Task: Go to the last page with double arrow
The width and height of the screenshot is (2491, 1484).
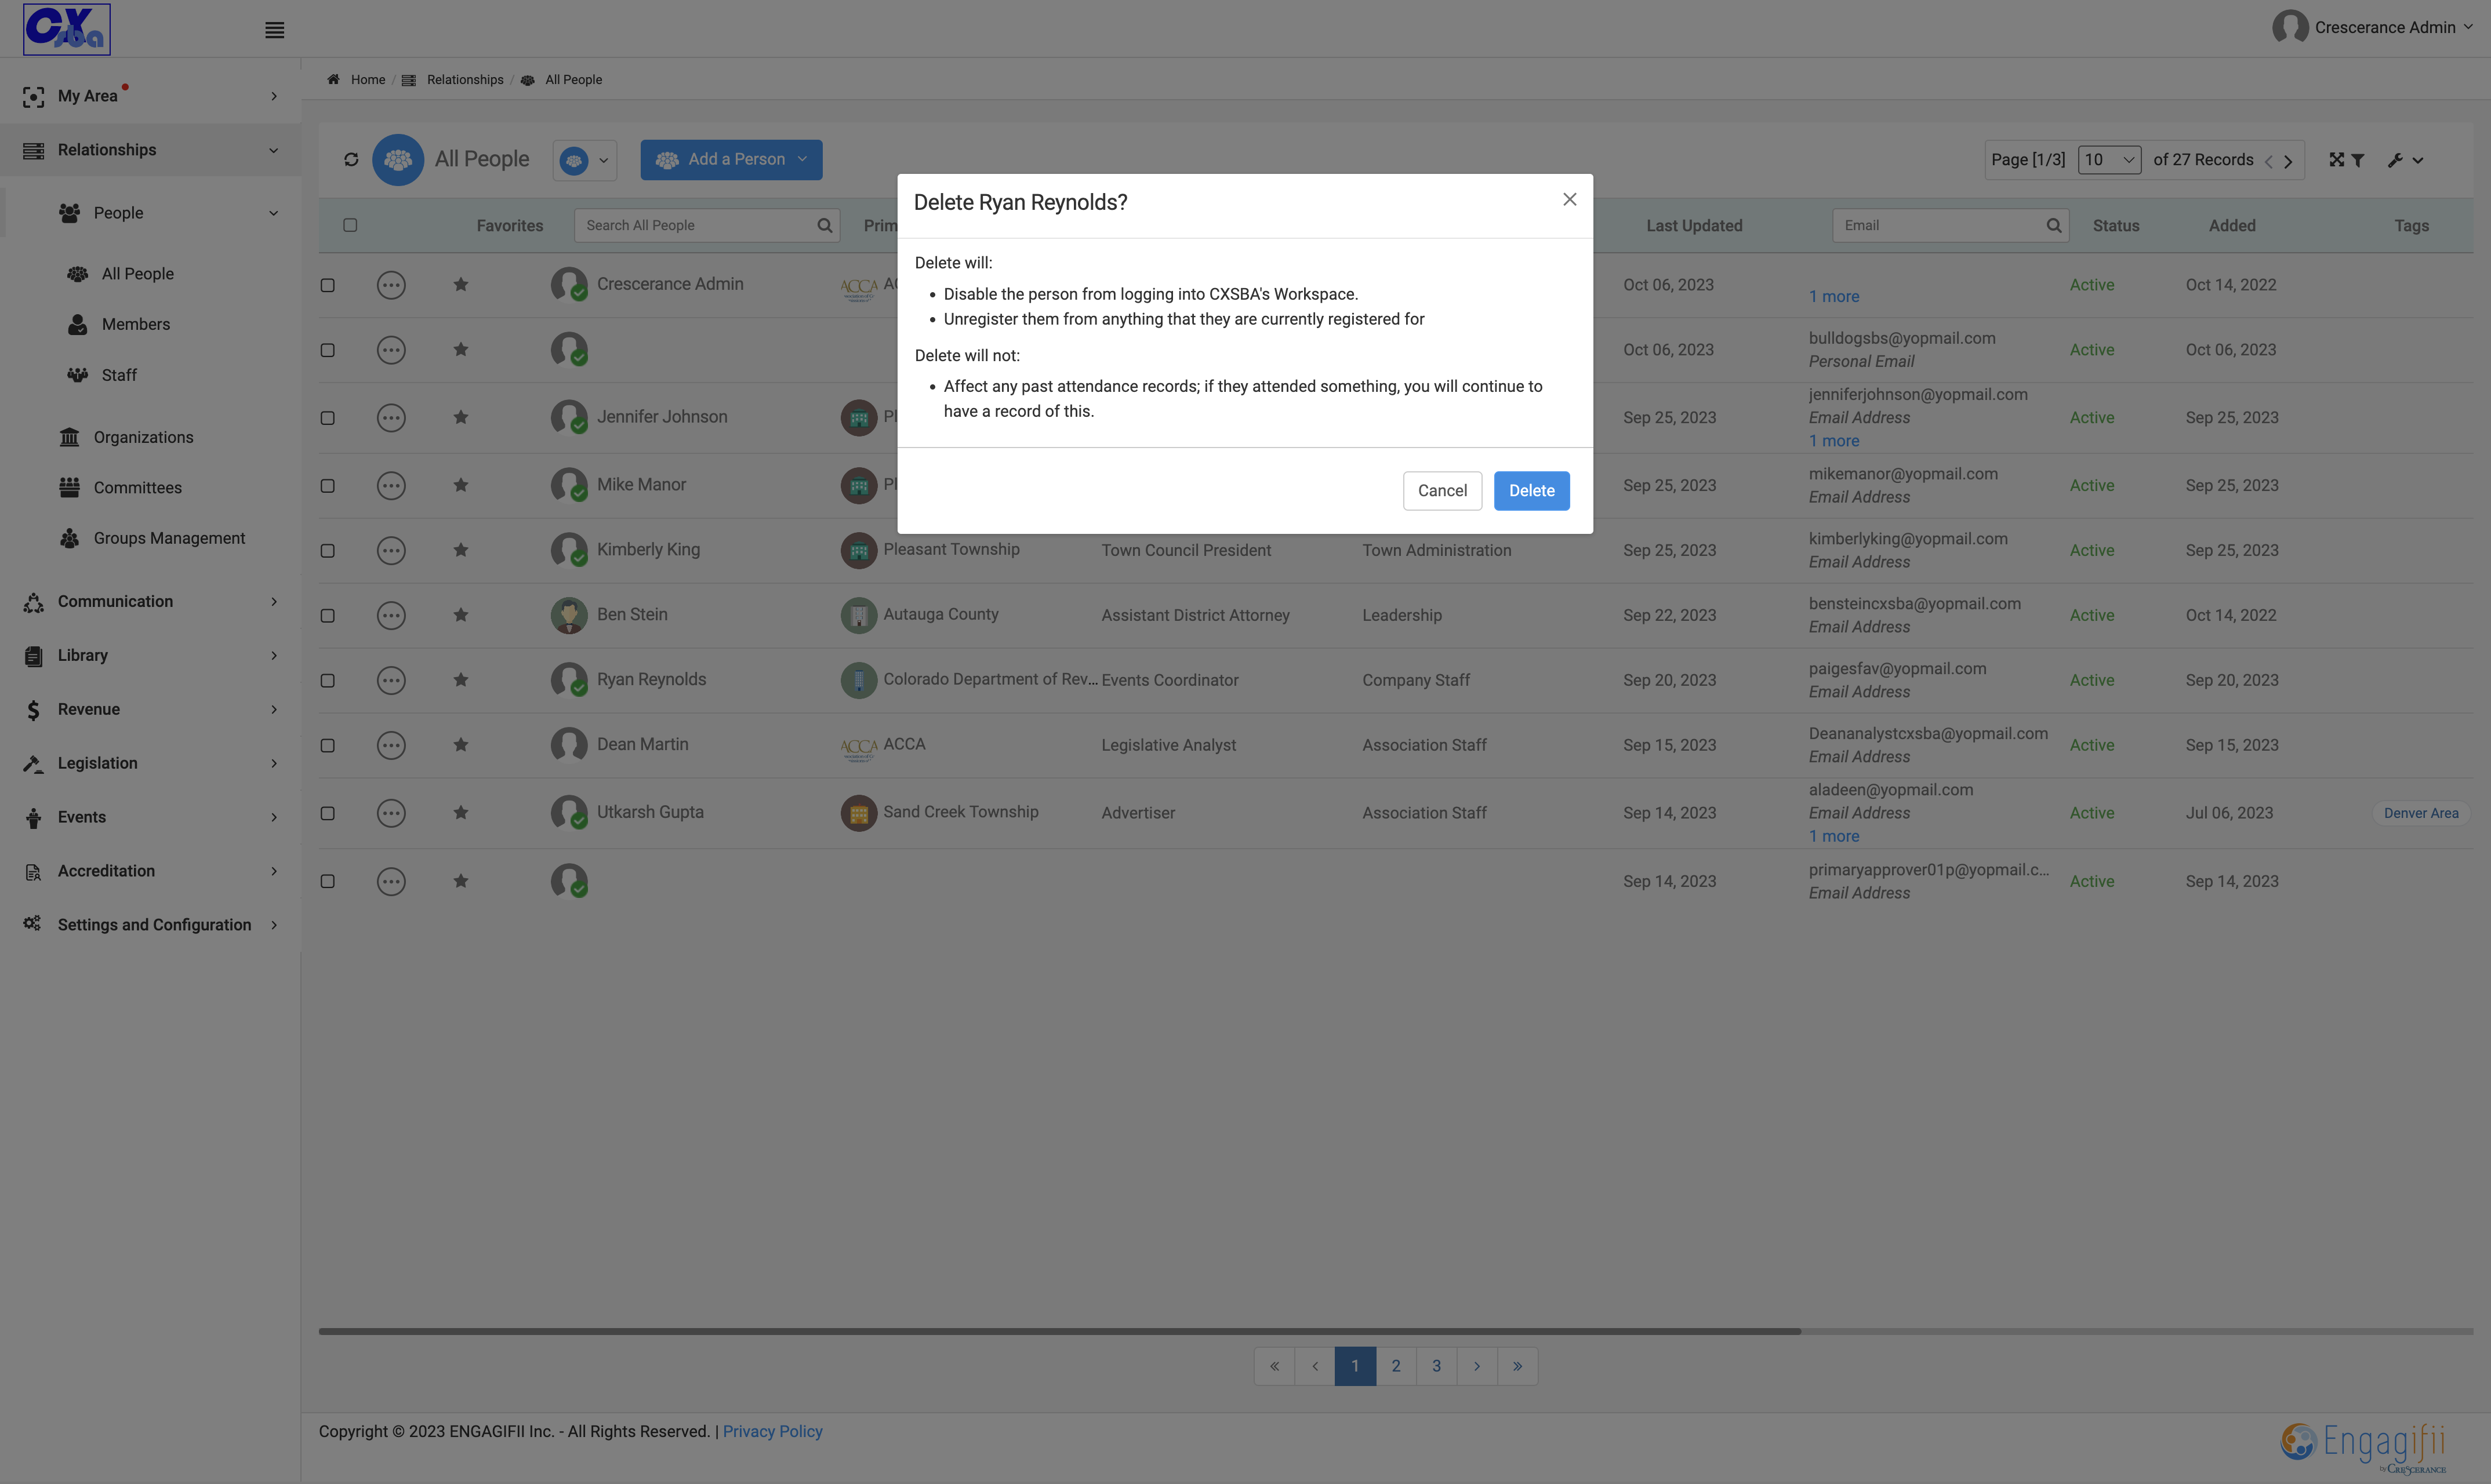Action: click(x=1517, y=1367)
